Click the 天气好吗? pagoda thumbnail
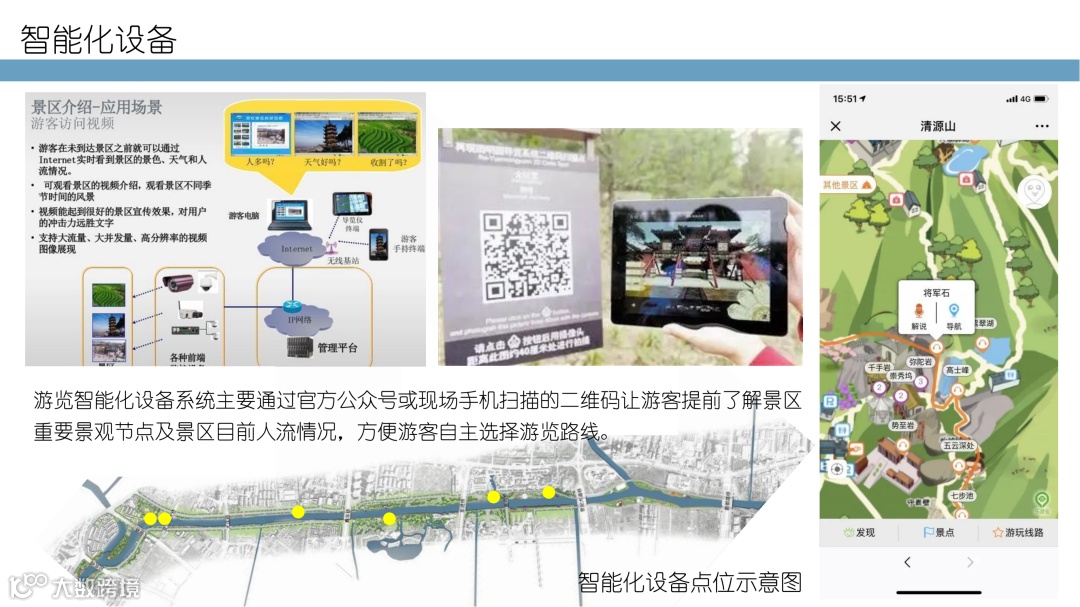Viewport: 1080px width, 607px height. click(x=323, y=135)
